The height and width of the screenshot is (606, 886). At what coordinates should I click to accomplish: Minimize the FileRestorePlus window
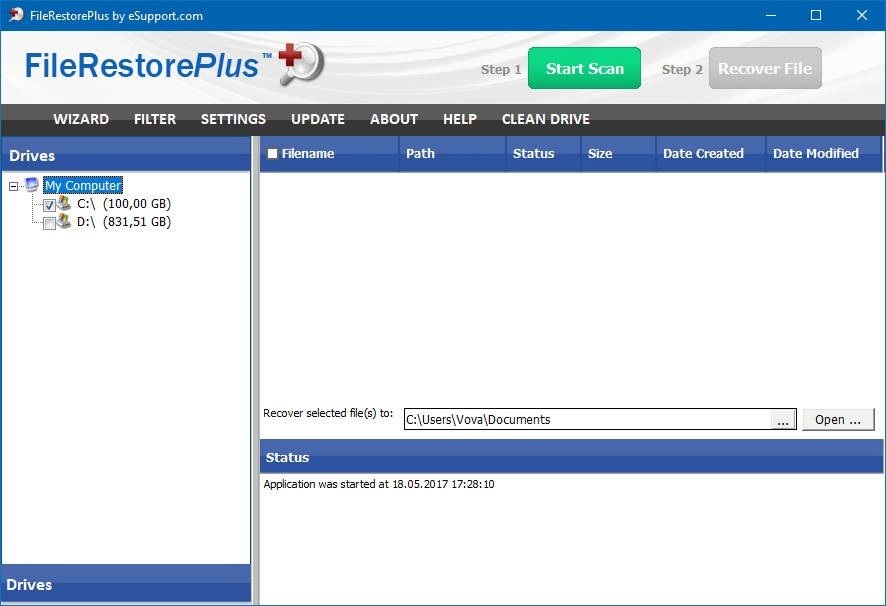(771, 15)
